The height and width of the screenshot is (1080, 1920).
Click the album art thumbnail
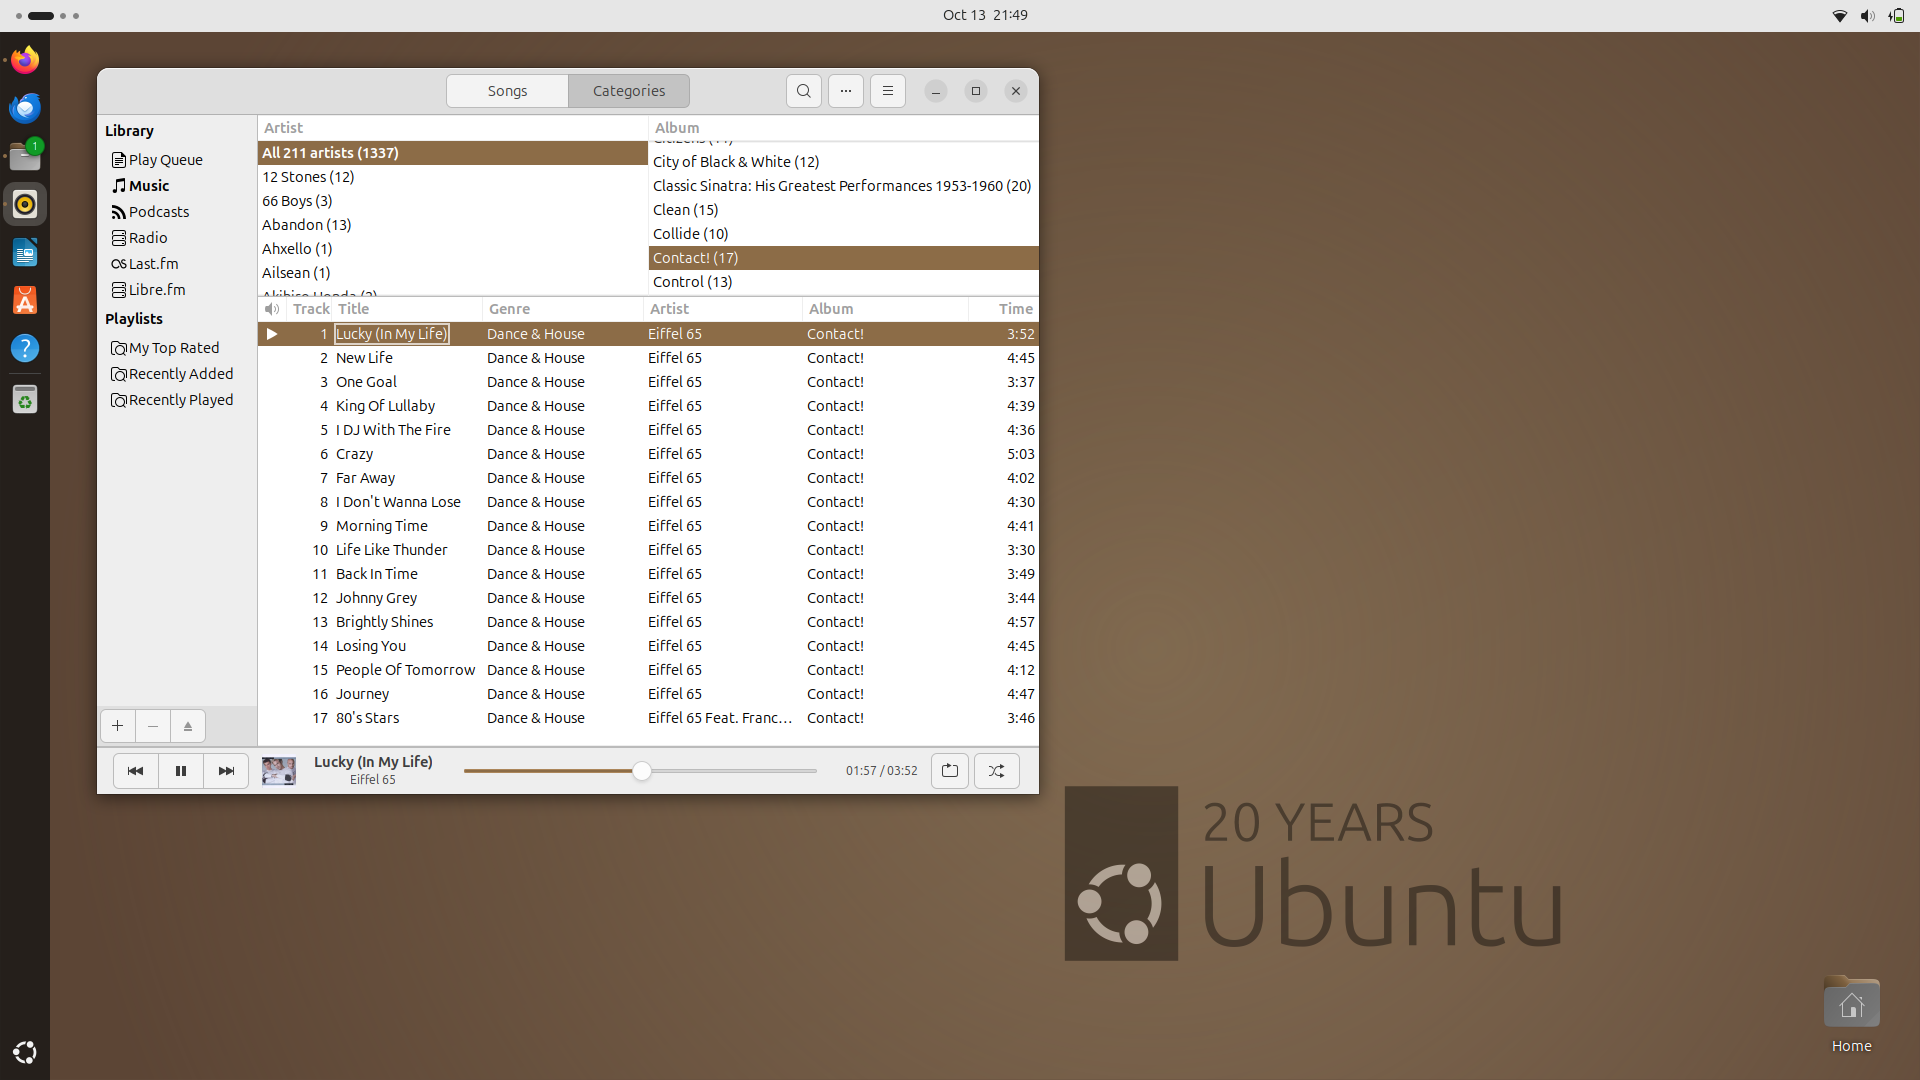point(279,771)
